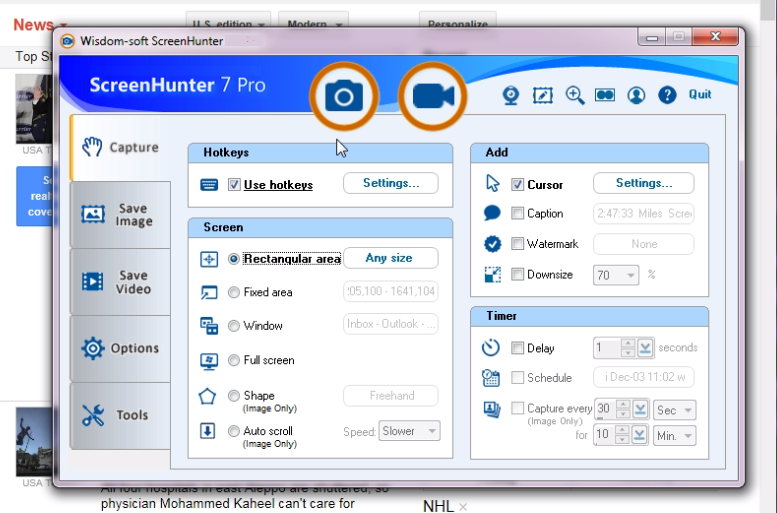This screenshot has height=513, width=777.
Task: Click the keyboard hotkeys icon
Action: point(209,185)
